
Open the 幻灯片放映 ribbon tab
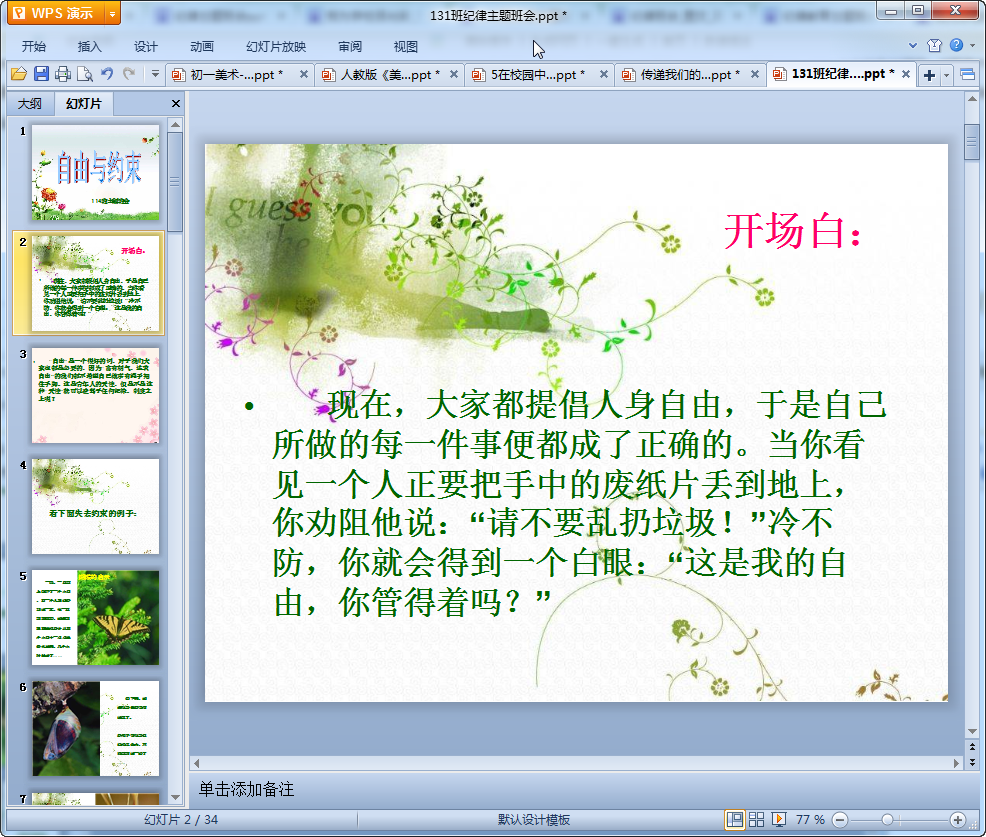click(276, 46)
